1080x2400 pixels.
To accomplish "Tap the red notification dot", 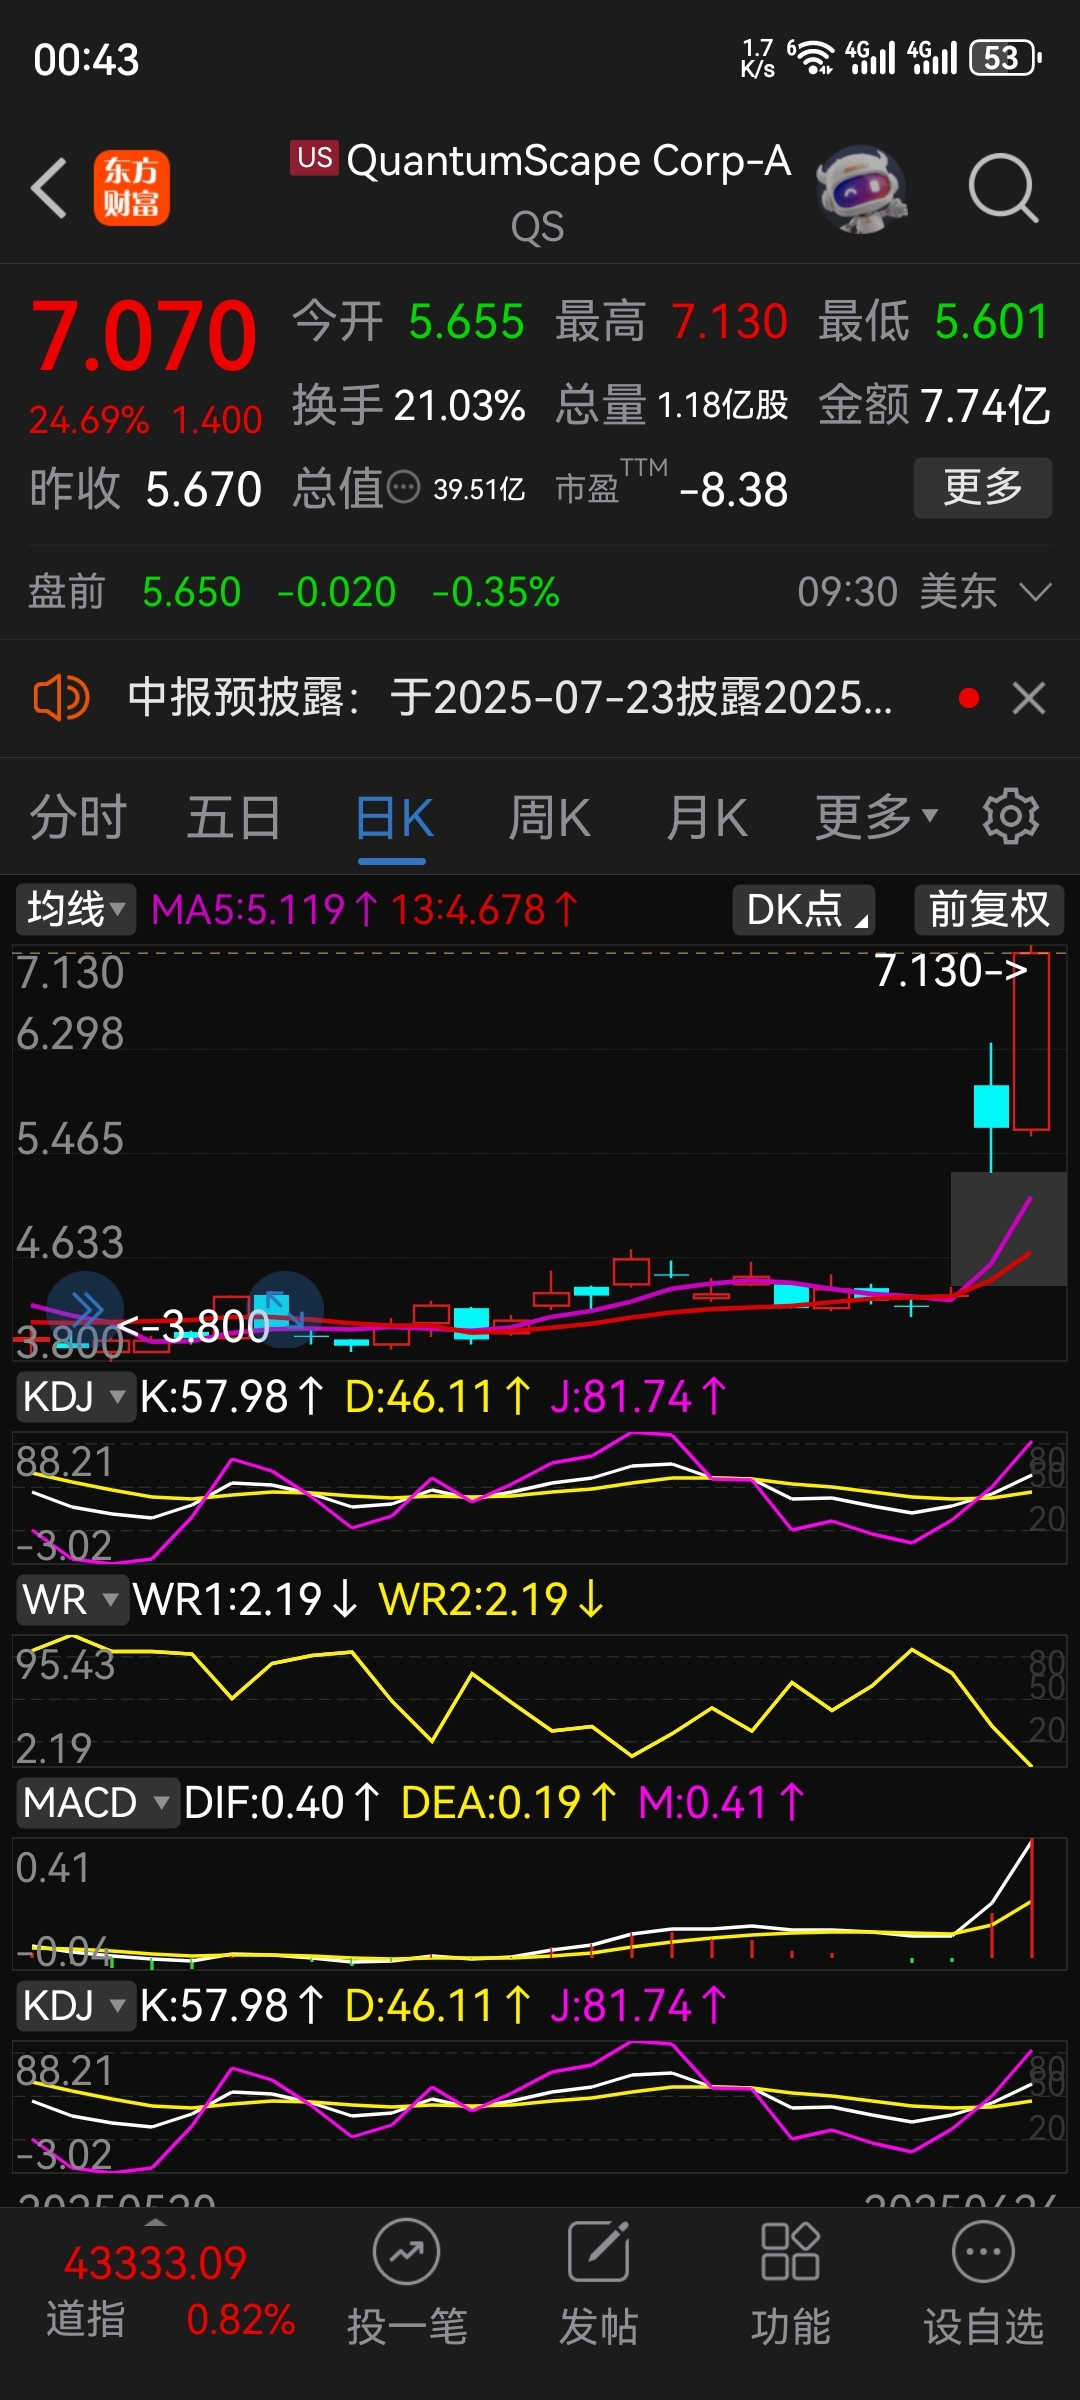I will [x=968, y=698].
